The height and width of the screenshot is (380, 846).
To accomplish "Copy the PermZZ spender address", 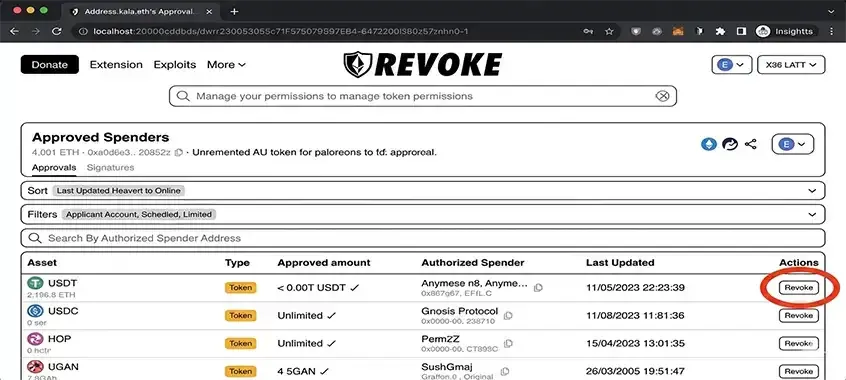I will 508,343.
